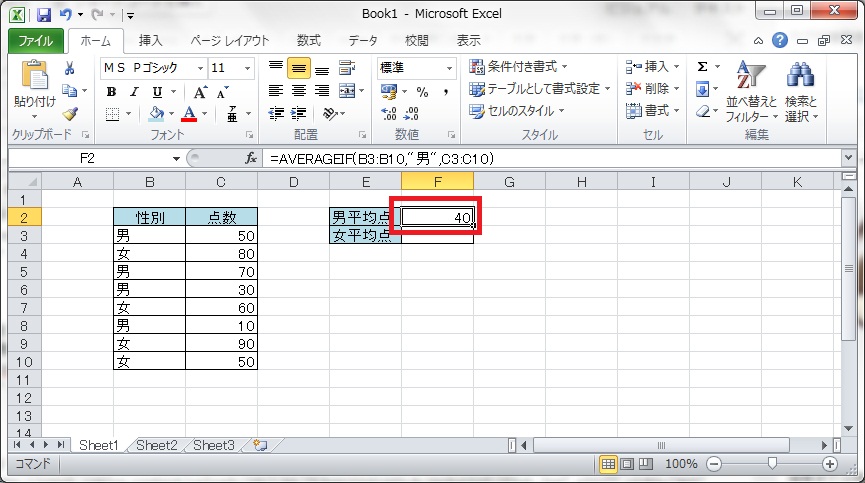Toggle center text alignment
Screen dimensions: 865x483
pos(298,91)
